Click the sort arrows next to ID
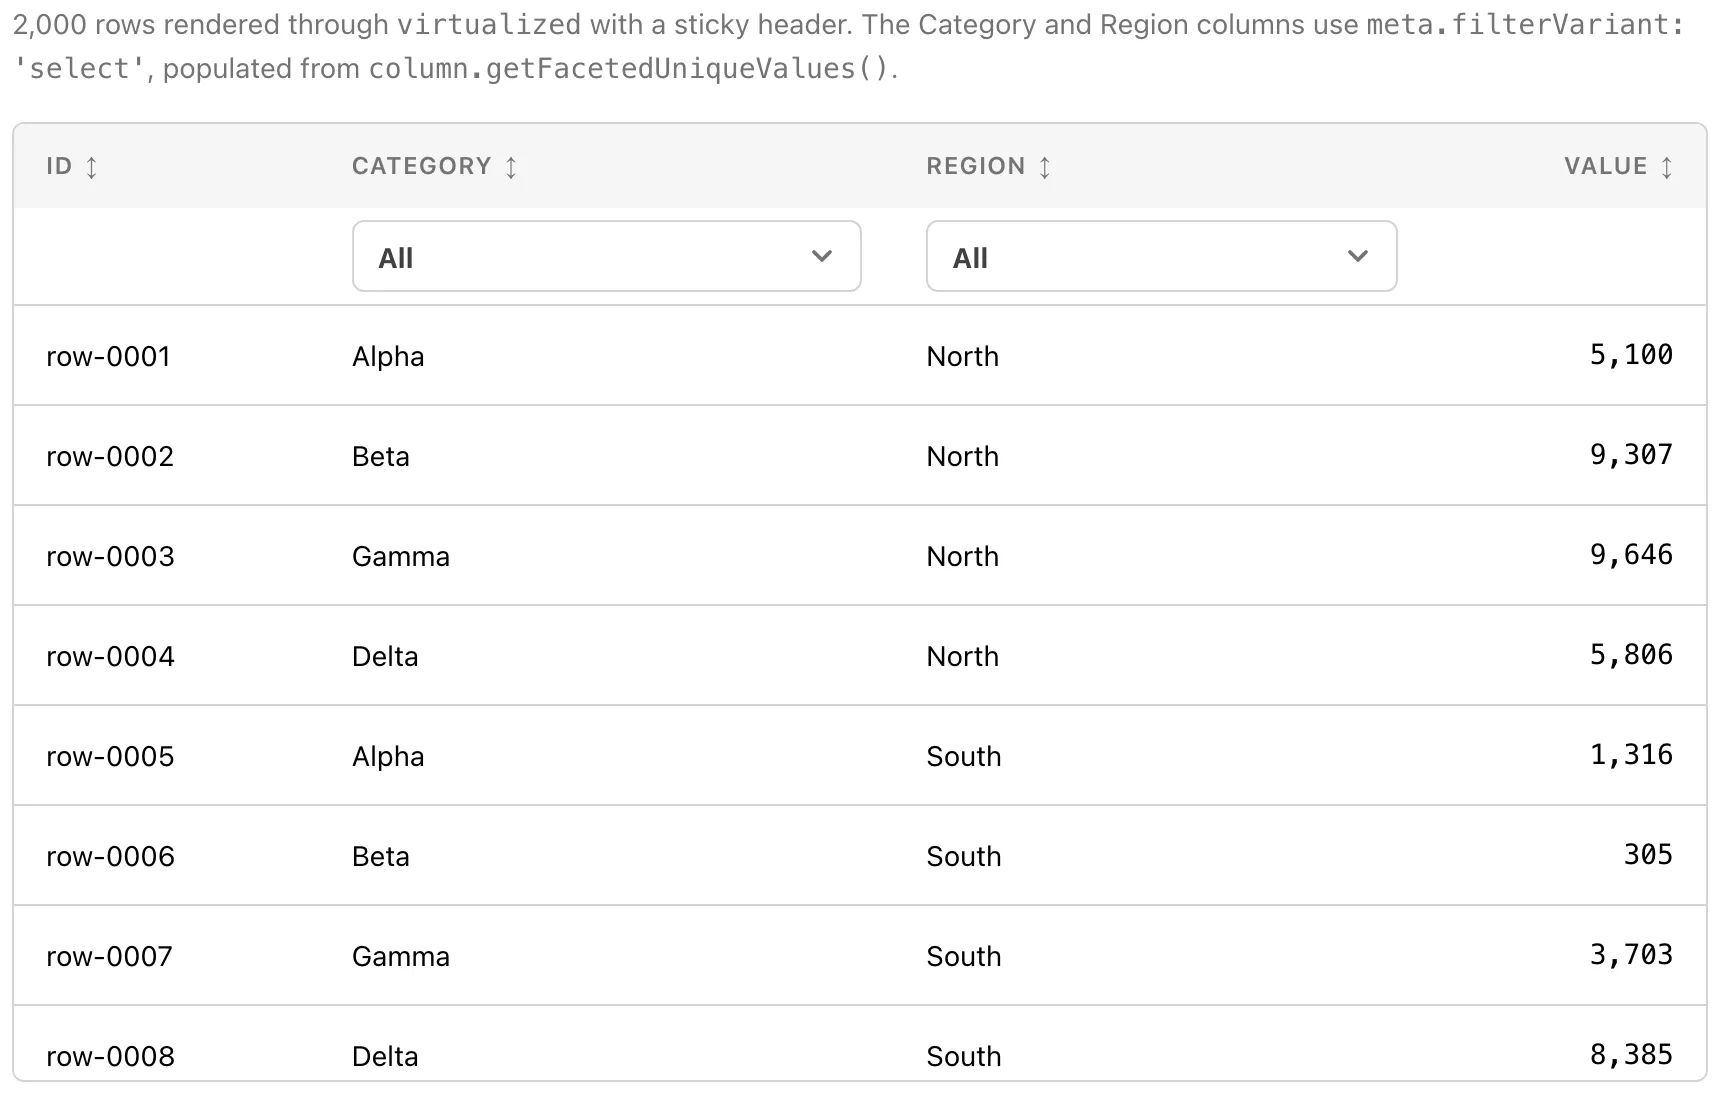Screen dimensions: 1720x1094 pos(92,167)
